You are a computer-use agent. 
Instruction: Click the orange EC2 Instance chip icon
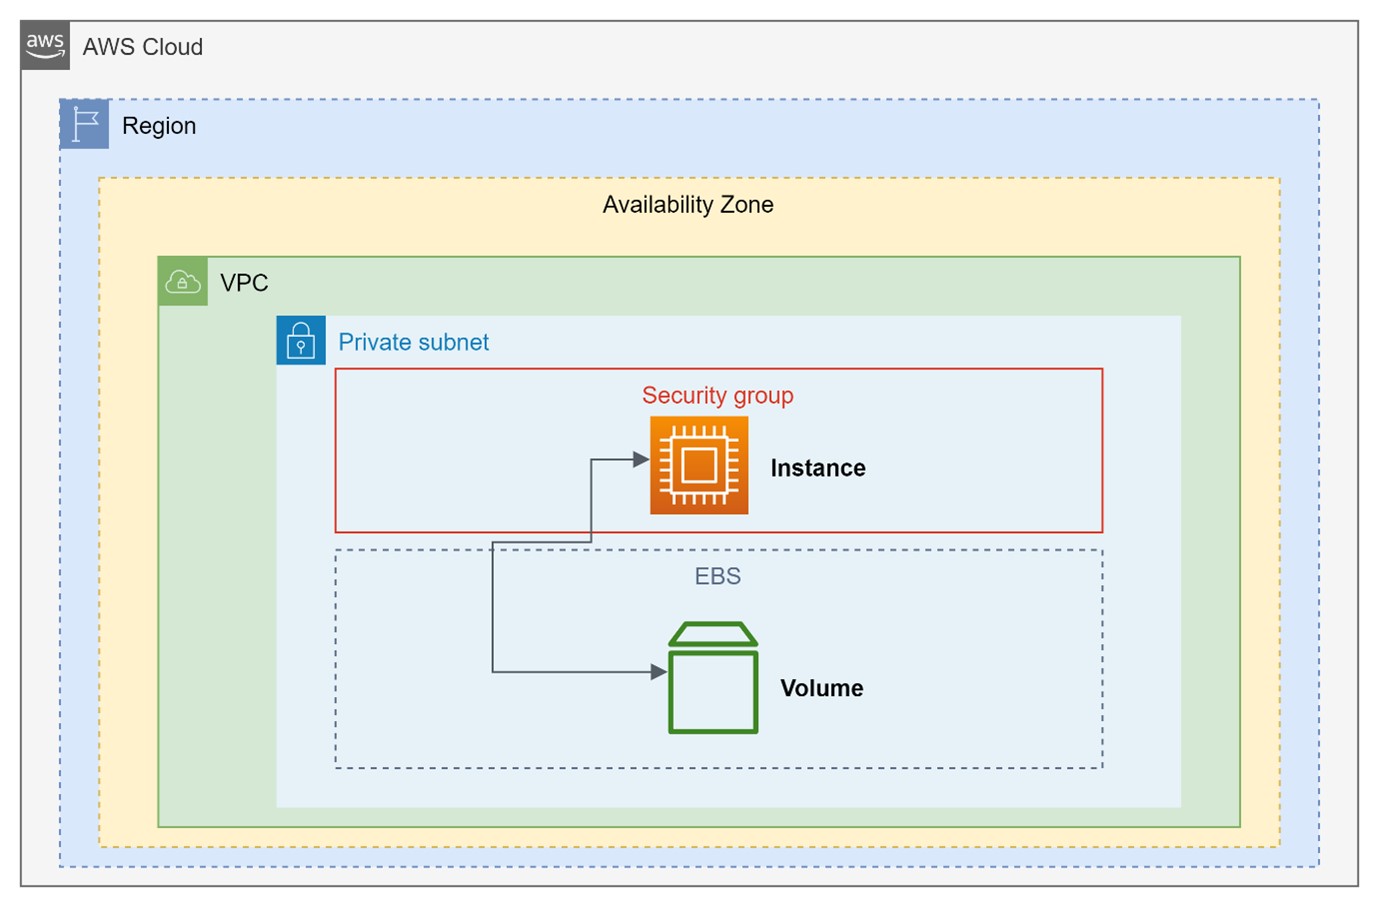coord(699,466)
